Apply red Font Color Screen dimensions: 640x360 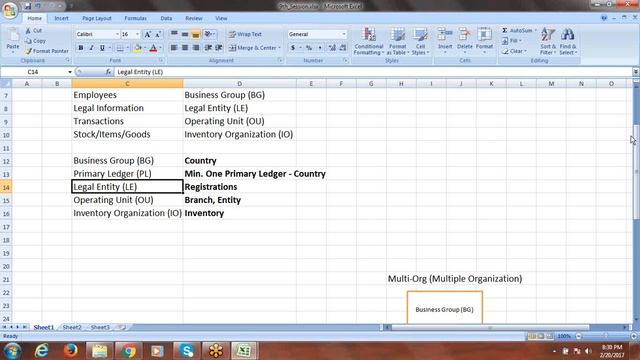153,48
